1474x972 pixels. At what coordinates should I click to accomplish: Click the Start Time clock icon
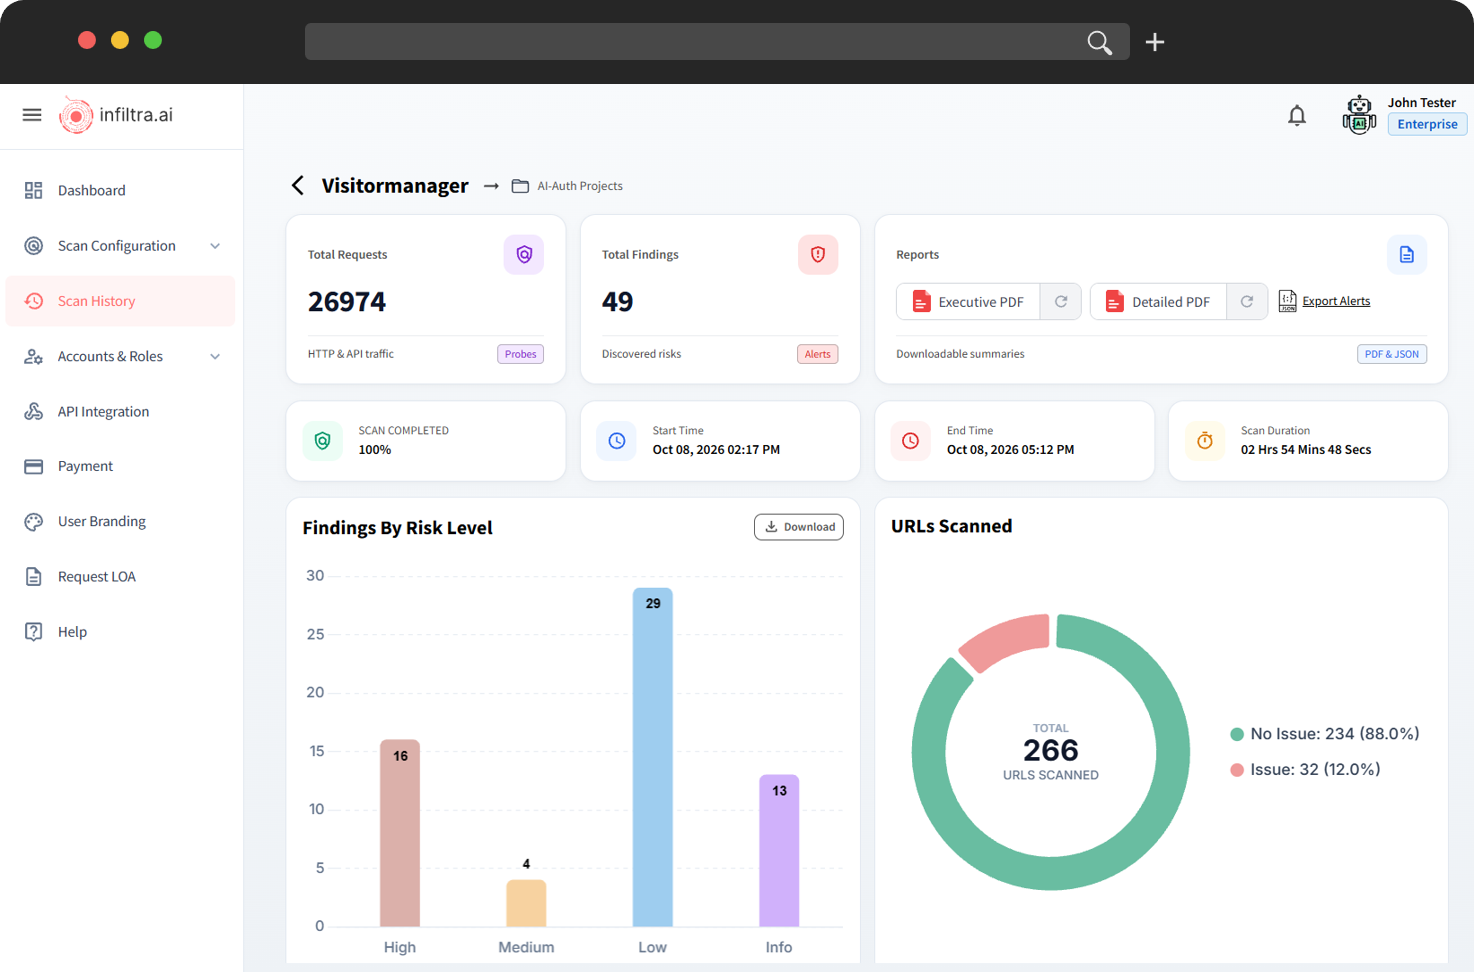pyautogui.click(x=617, y=441)
